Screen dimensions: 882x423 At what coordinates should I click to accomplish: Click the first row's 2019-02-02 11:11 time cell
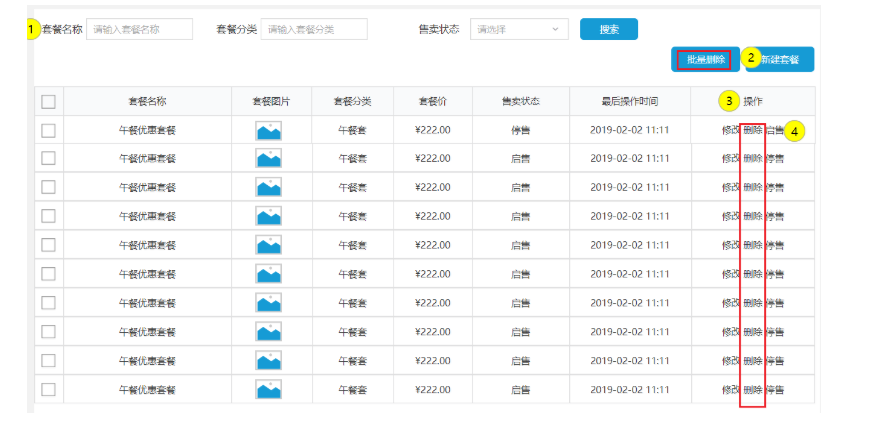tap(629, 130)
